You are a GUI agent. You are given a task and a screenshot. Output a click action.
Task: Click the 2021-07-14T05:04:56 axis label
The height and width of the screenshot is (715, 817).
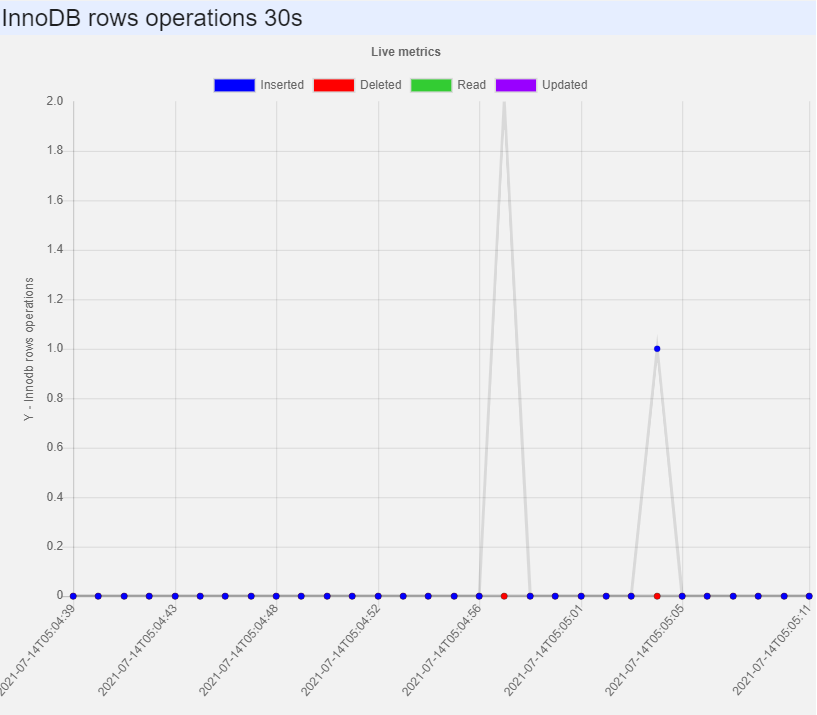click(x=442, y=650)
